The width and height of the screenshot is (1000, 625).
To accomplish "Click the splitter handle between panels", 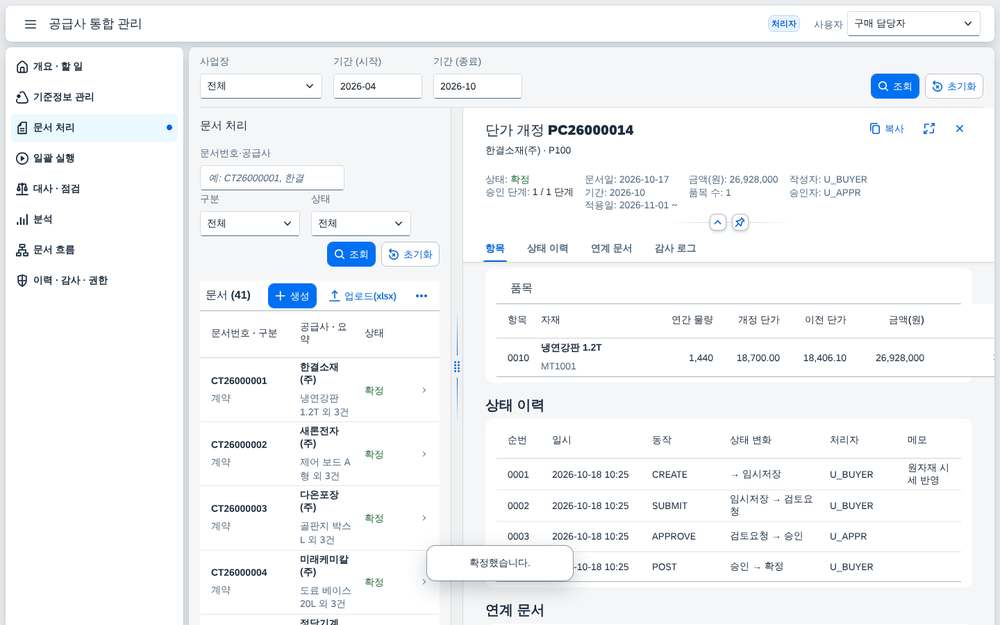I will tap(457, 367).
